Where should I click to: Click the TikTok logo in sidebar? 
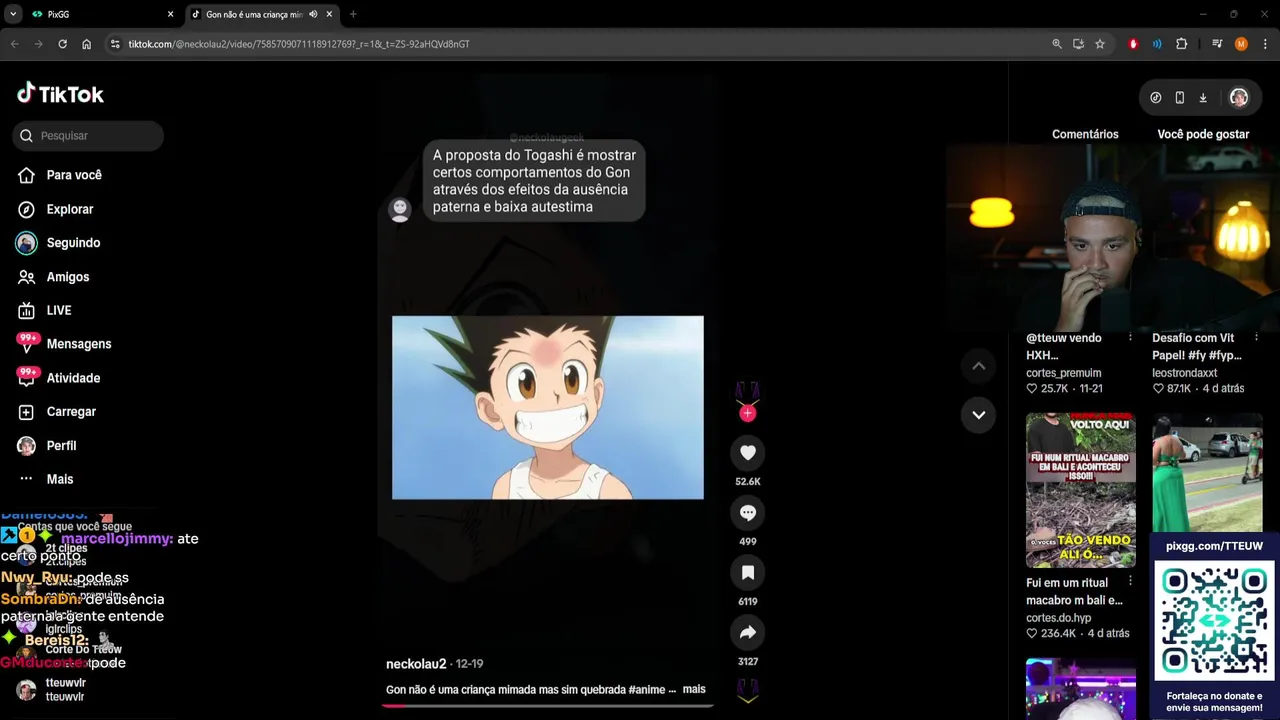[60, 94]
